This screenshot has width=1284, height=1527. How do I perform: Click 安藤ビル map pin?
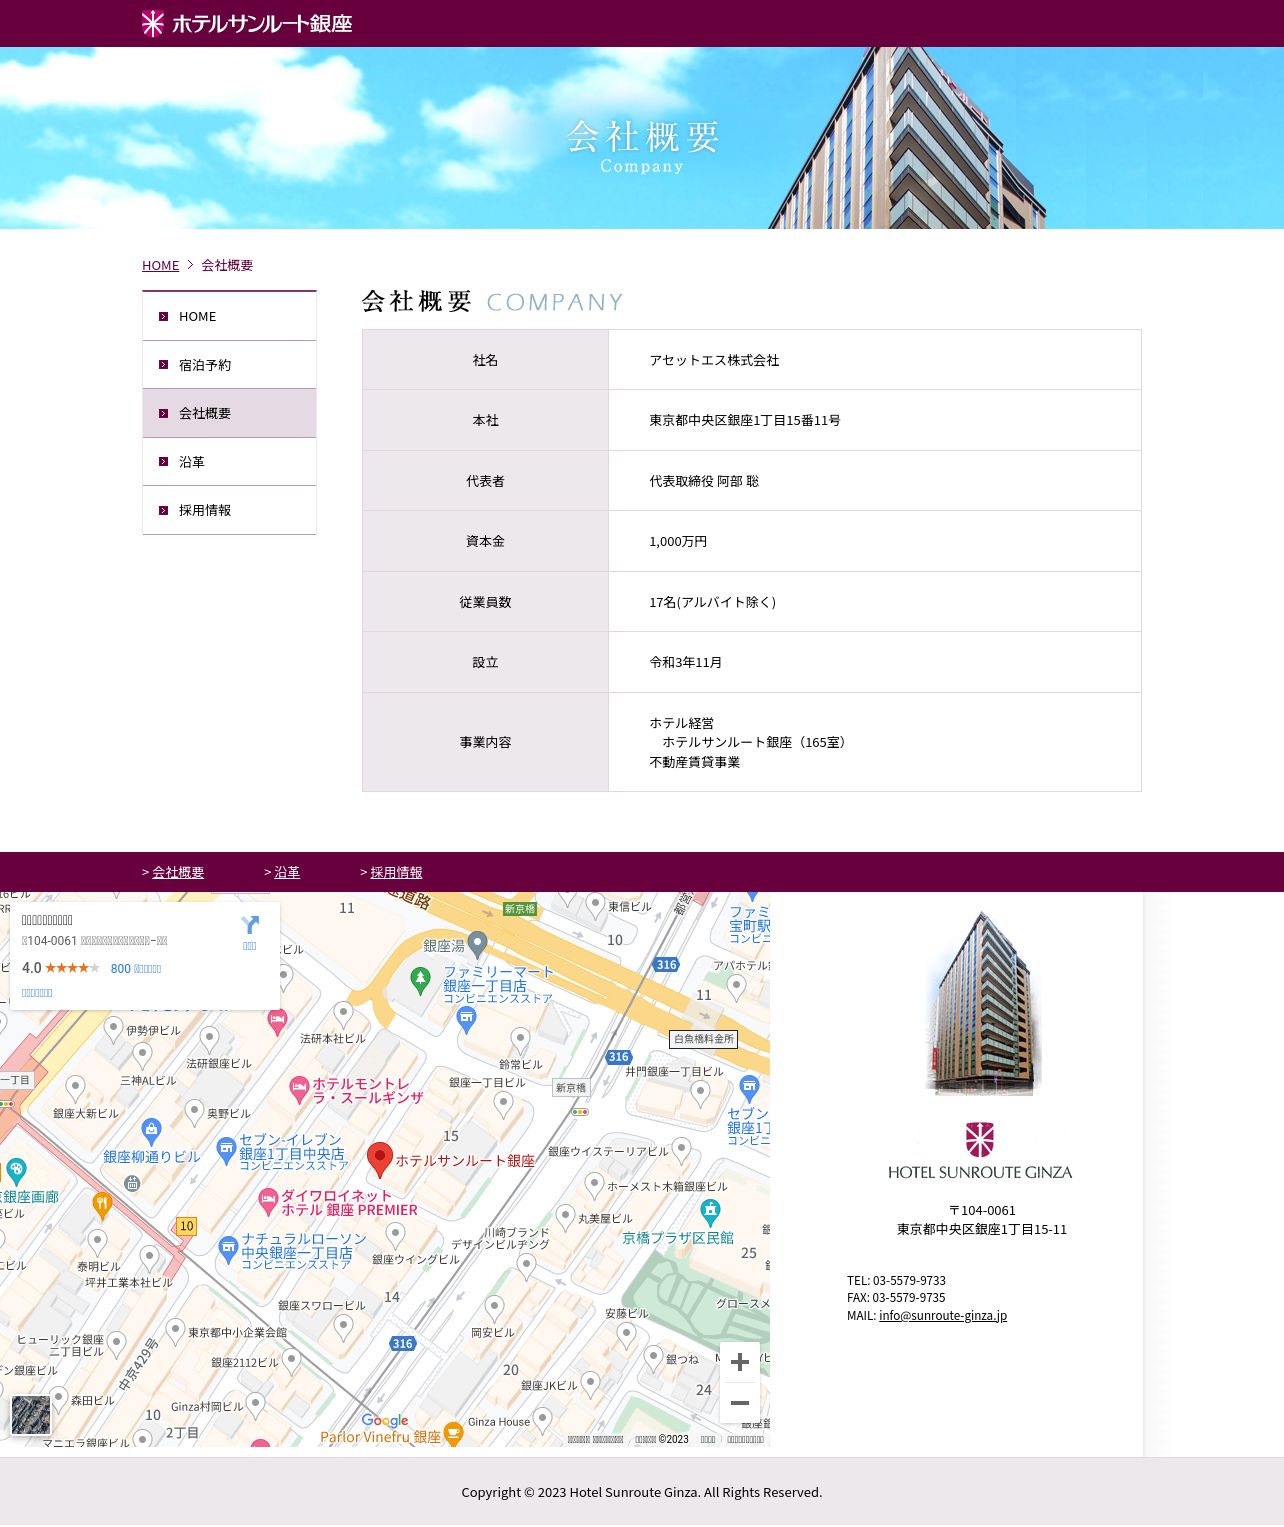pos(626,1336)
